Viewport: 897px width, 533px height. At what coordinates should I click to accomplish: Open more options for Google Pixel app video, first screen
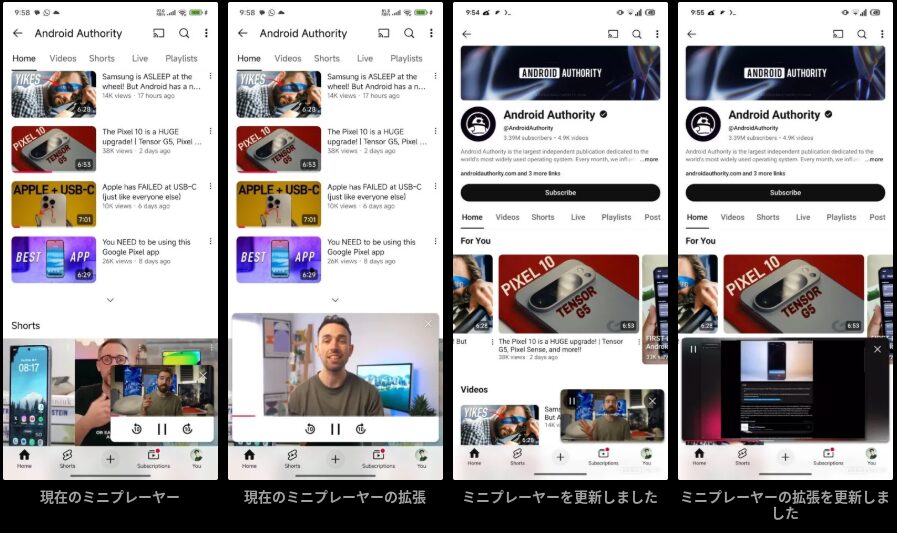click(211, 241)
